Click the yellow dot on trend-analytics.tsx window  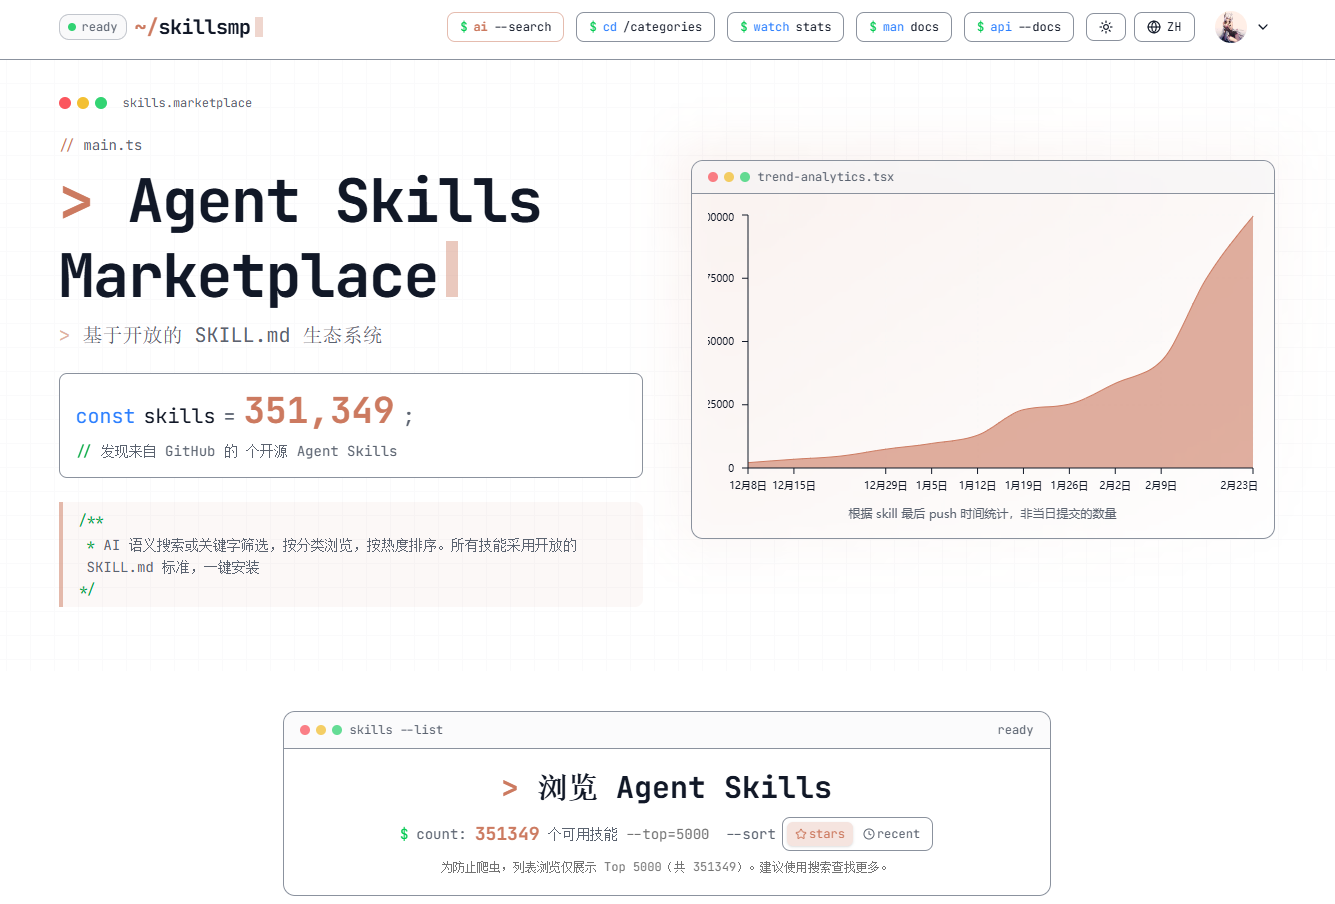pyautogui.click(x=729, y=177)
